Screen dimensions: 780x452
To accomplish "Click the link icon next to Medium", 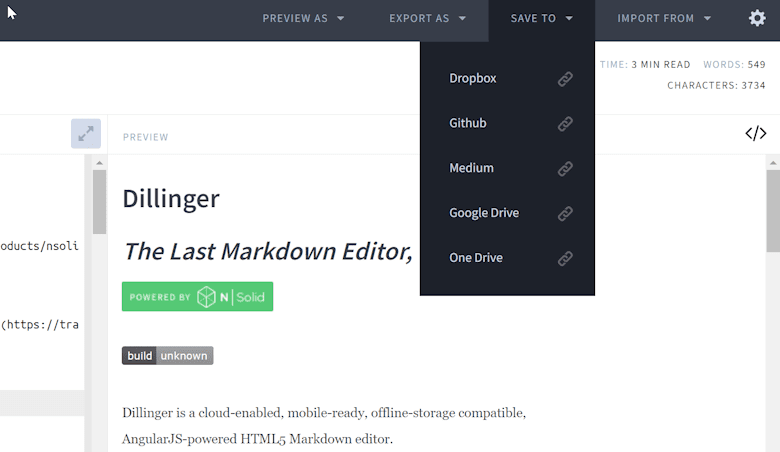I will (x=565, y=169).
